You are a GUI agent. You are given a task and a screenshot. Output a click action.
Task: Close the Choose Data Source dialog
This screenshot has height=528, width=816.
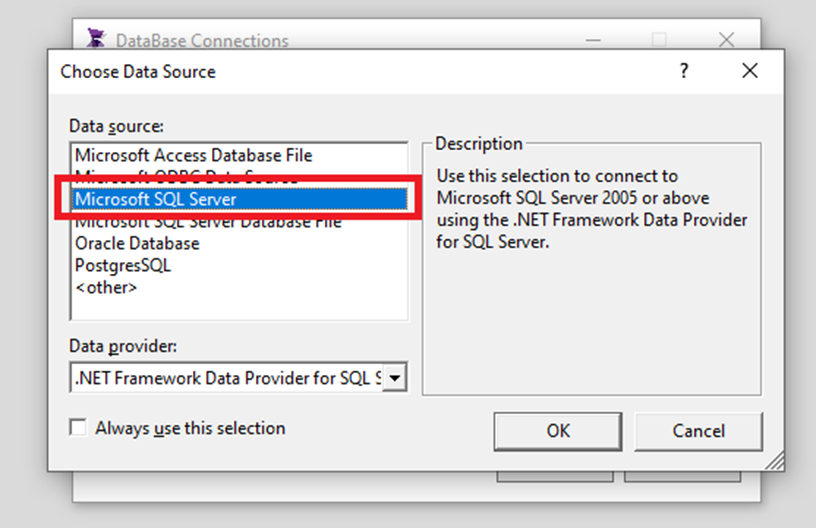click(750, 71)
